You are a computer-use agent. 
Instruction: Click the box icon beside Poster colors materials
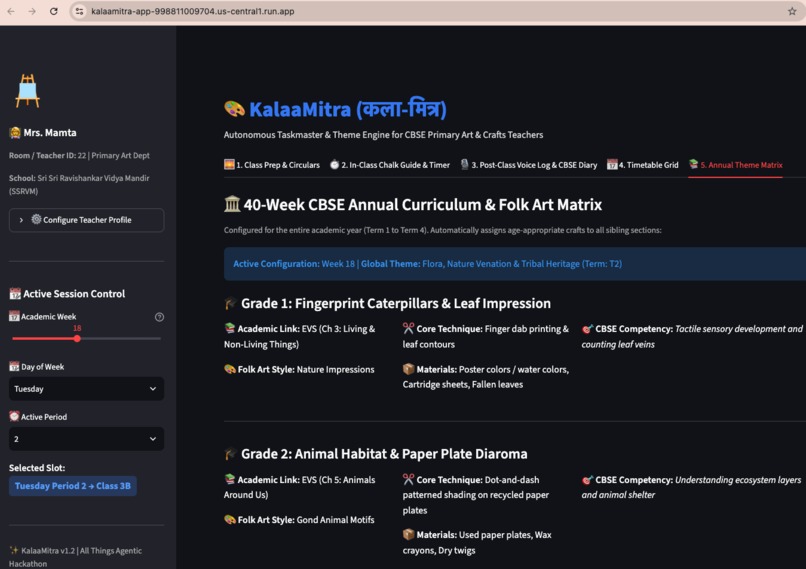pos(408,369)
